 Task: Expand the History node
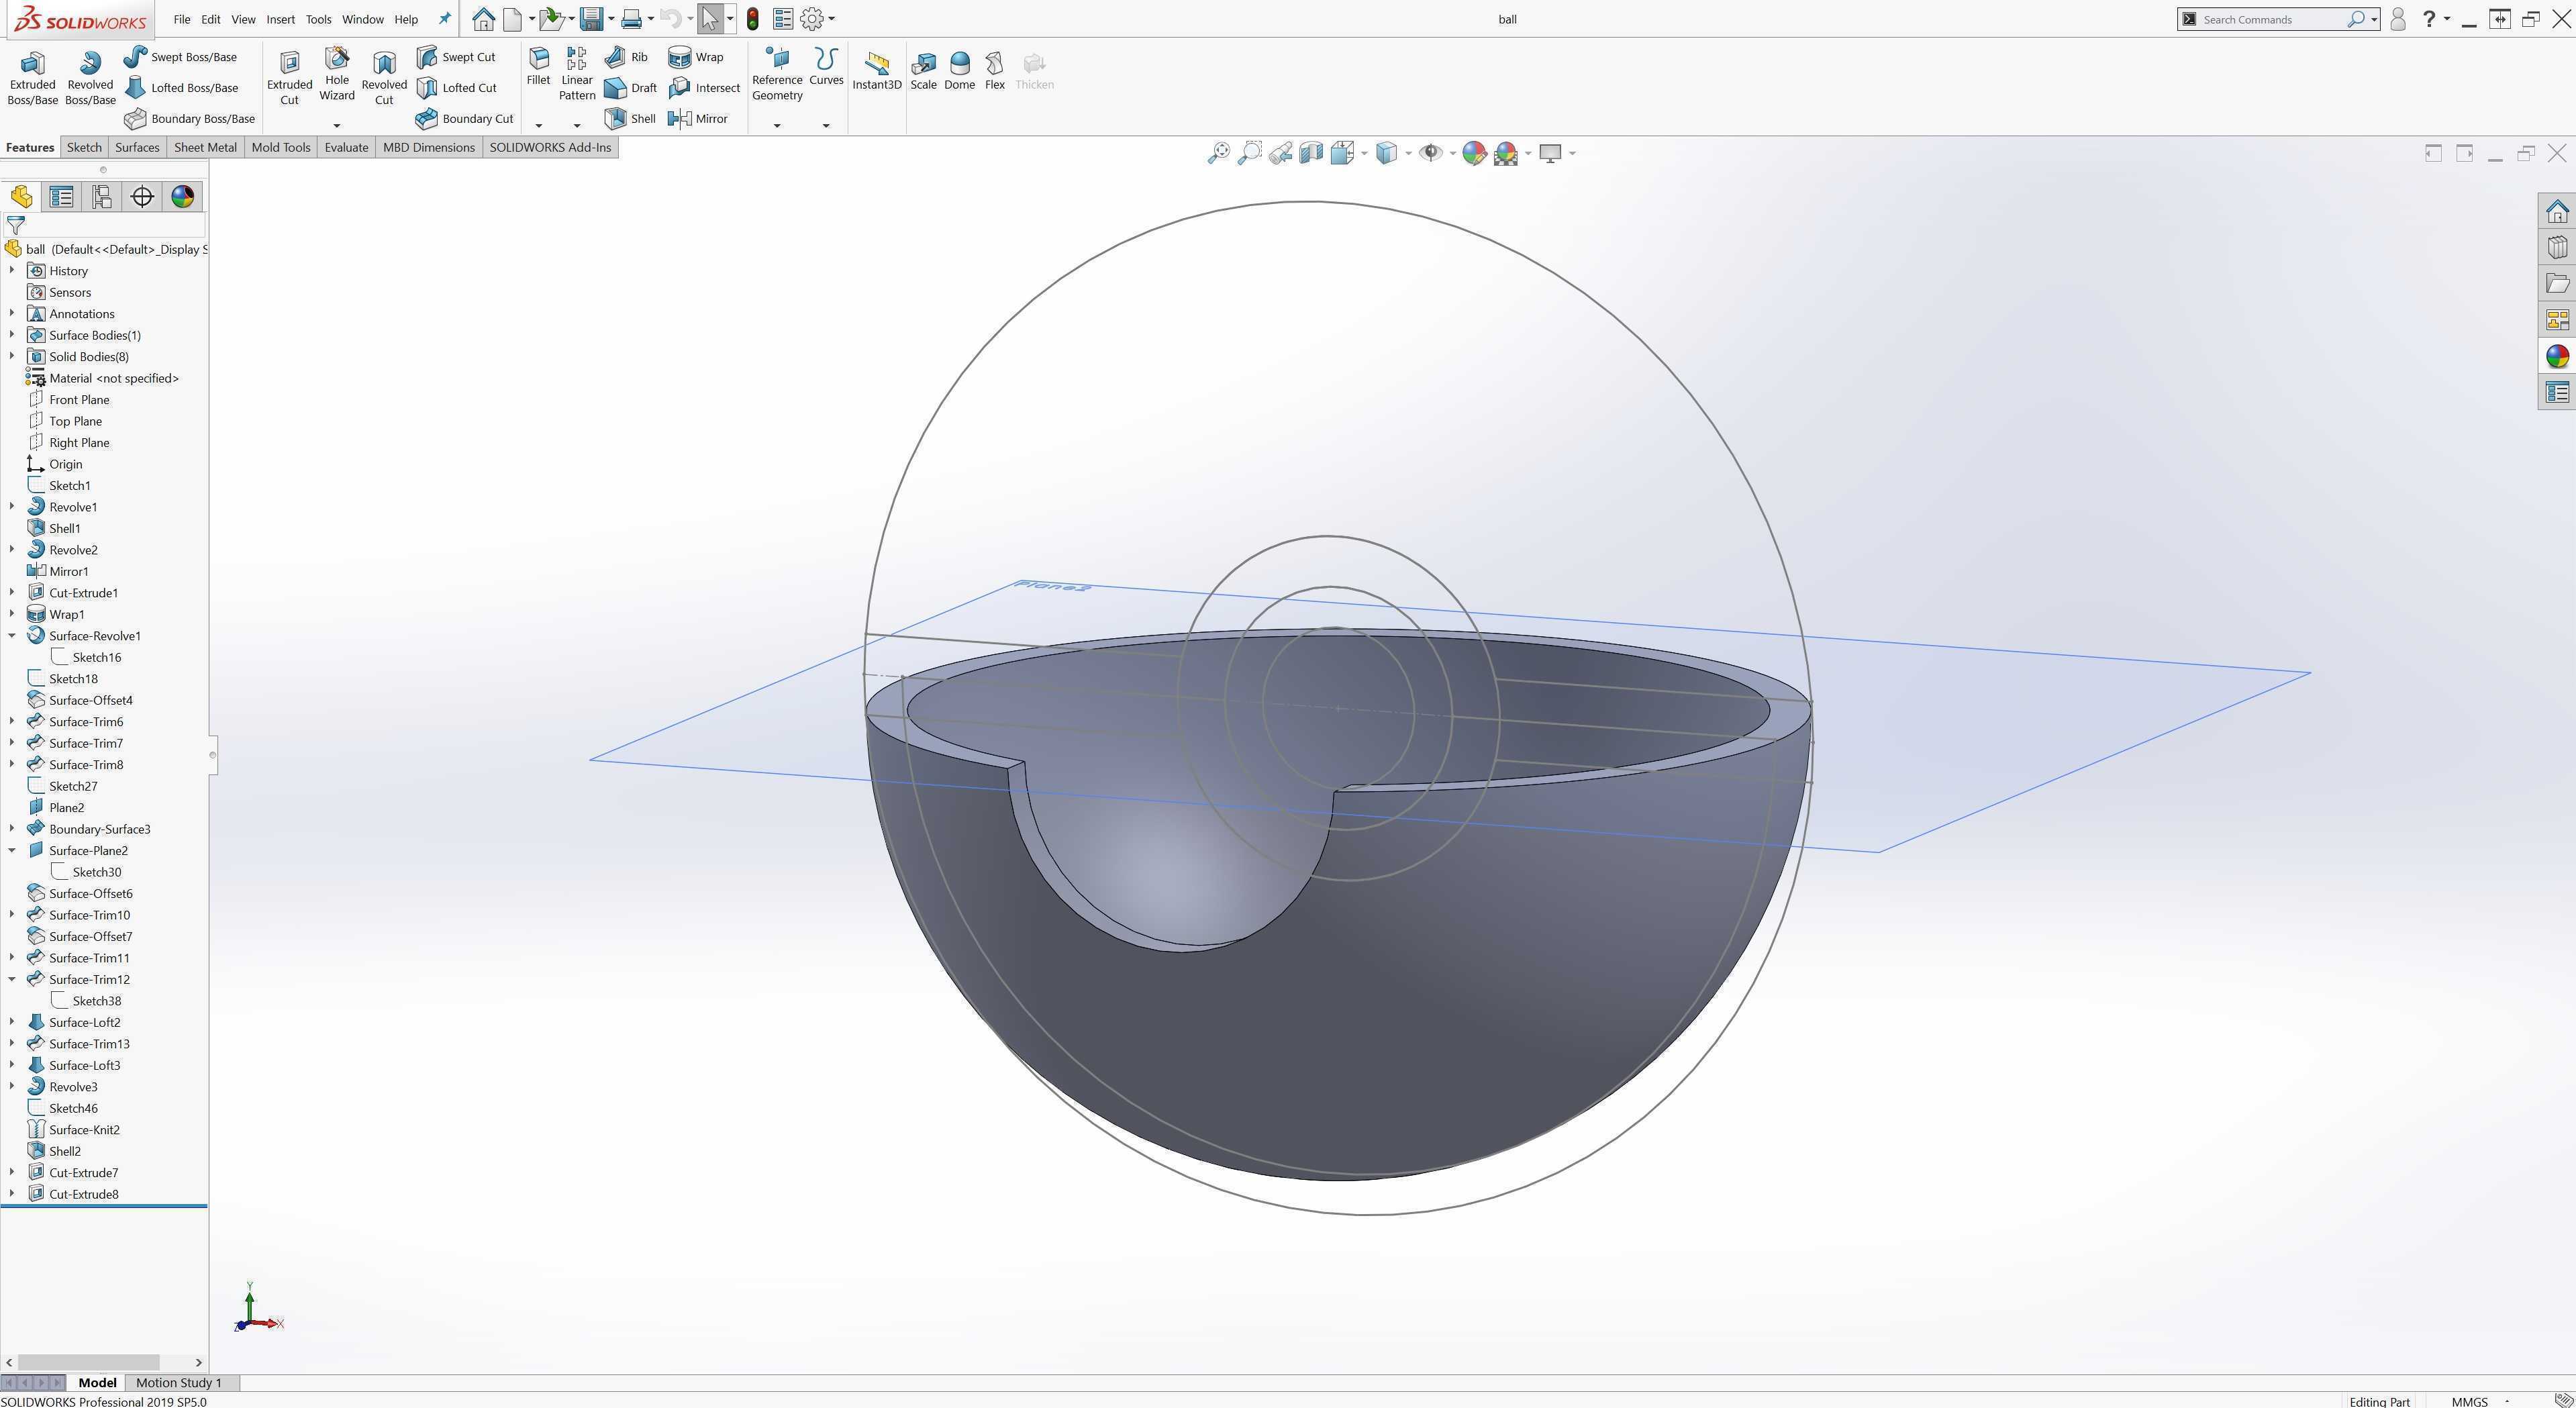(12, 270)
